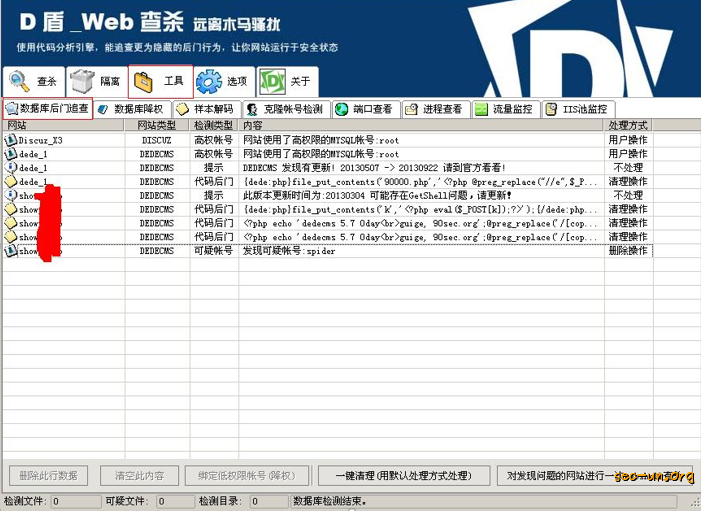Select the 克隆帐号检测 tool tab
Viewport: 701px width, 511px height.
[286, 109]
